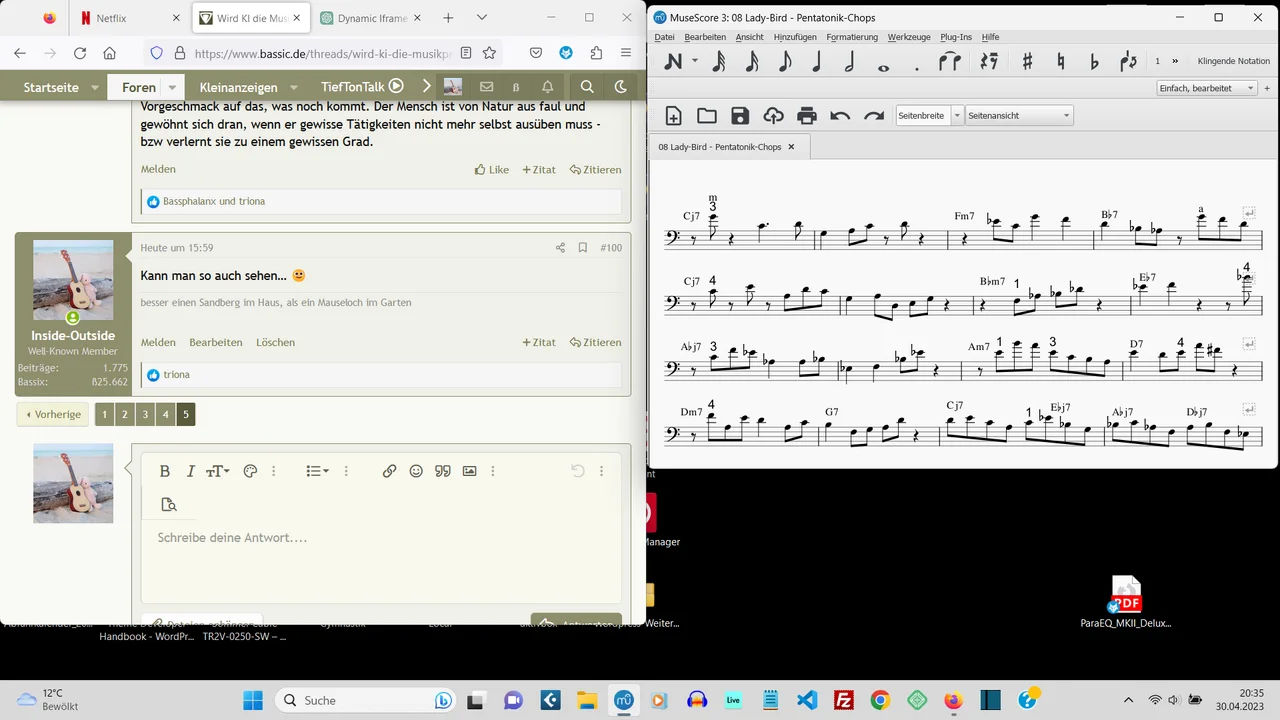Go to page 4 of the forum thread

click(165, 414)
